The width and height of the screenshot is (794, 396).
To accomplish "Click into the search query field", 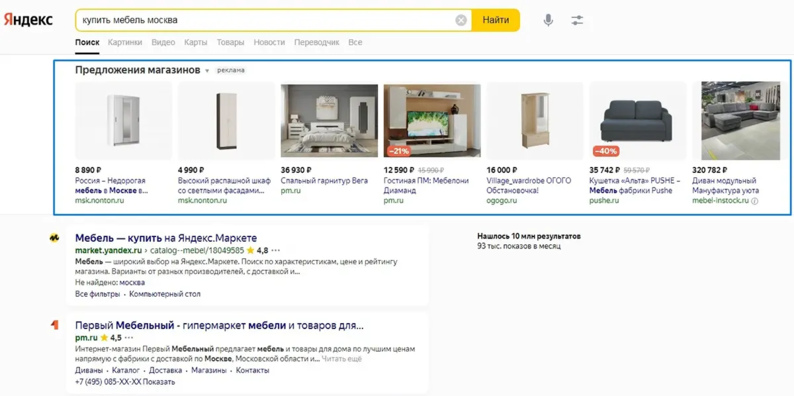I will coord(266,20).
